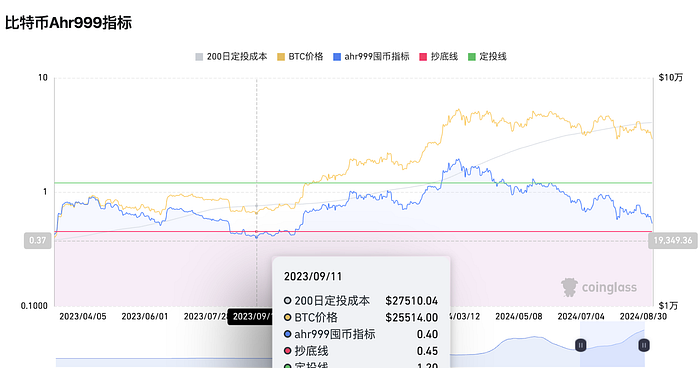Click the left handle of the range slider
Image resolution: width=700 pixels, height=368 pixels.
click(x=580, y=345)
